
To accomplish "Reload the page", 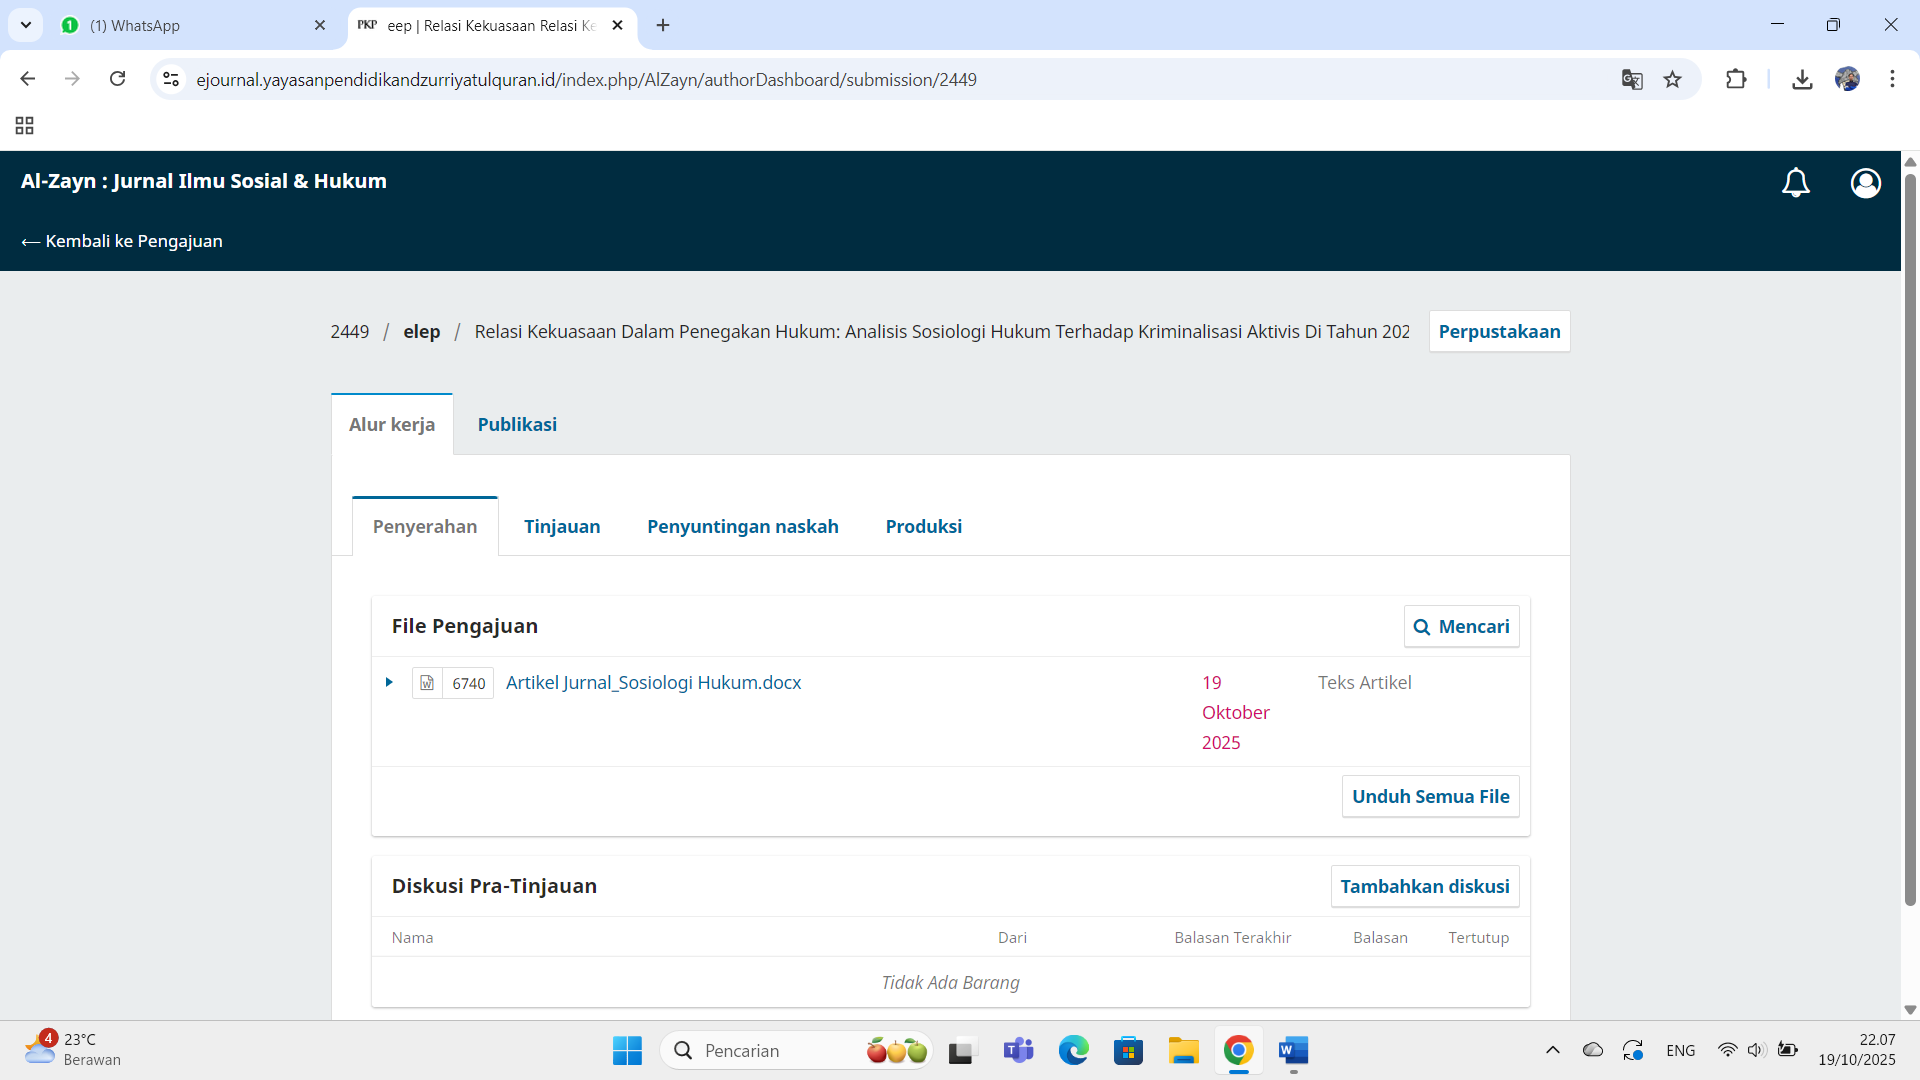I will coord(117,79).
